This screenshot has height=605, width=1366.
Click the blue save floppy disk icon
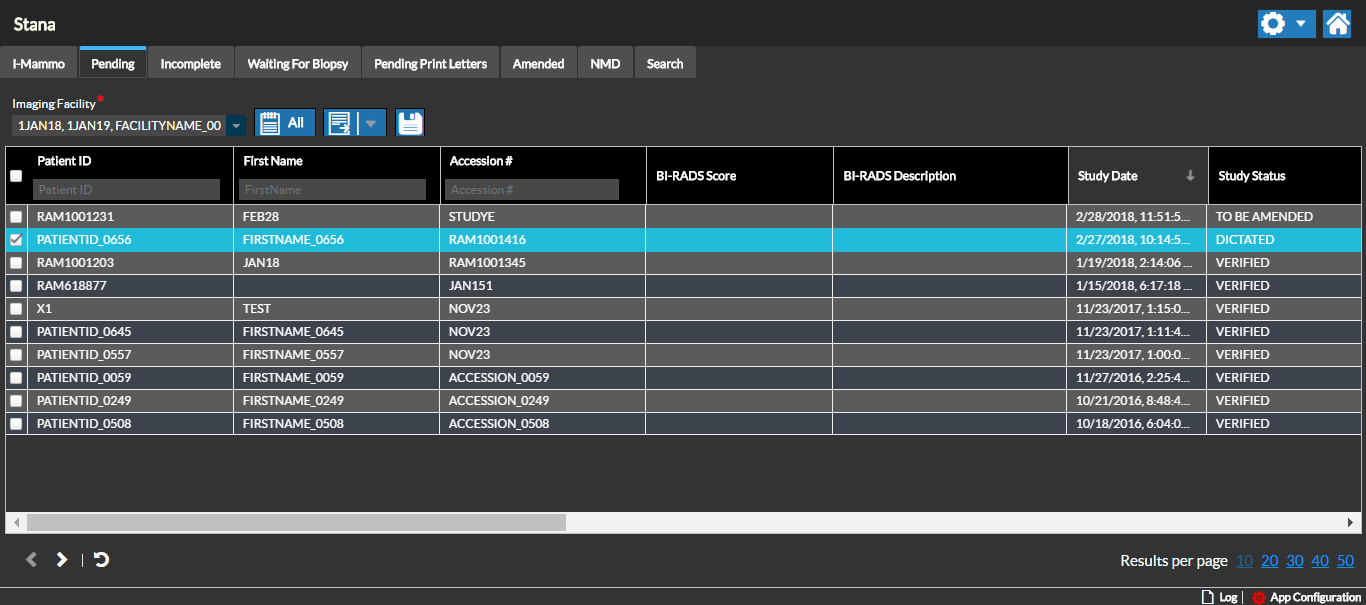click(410, 123)
